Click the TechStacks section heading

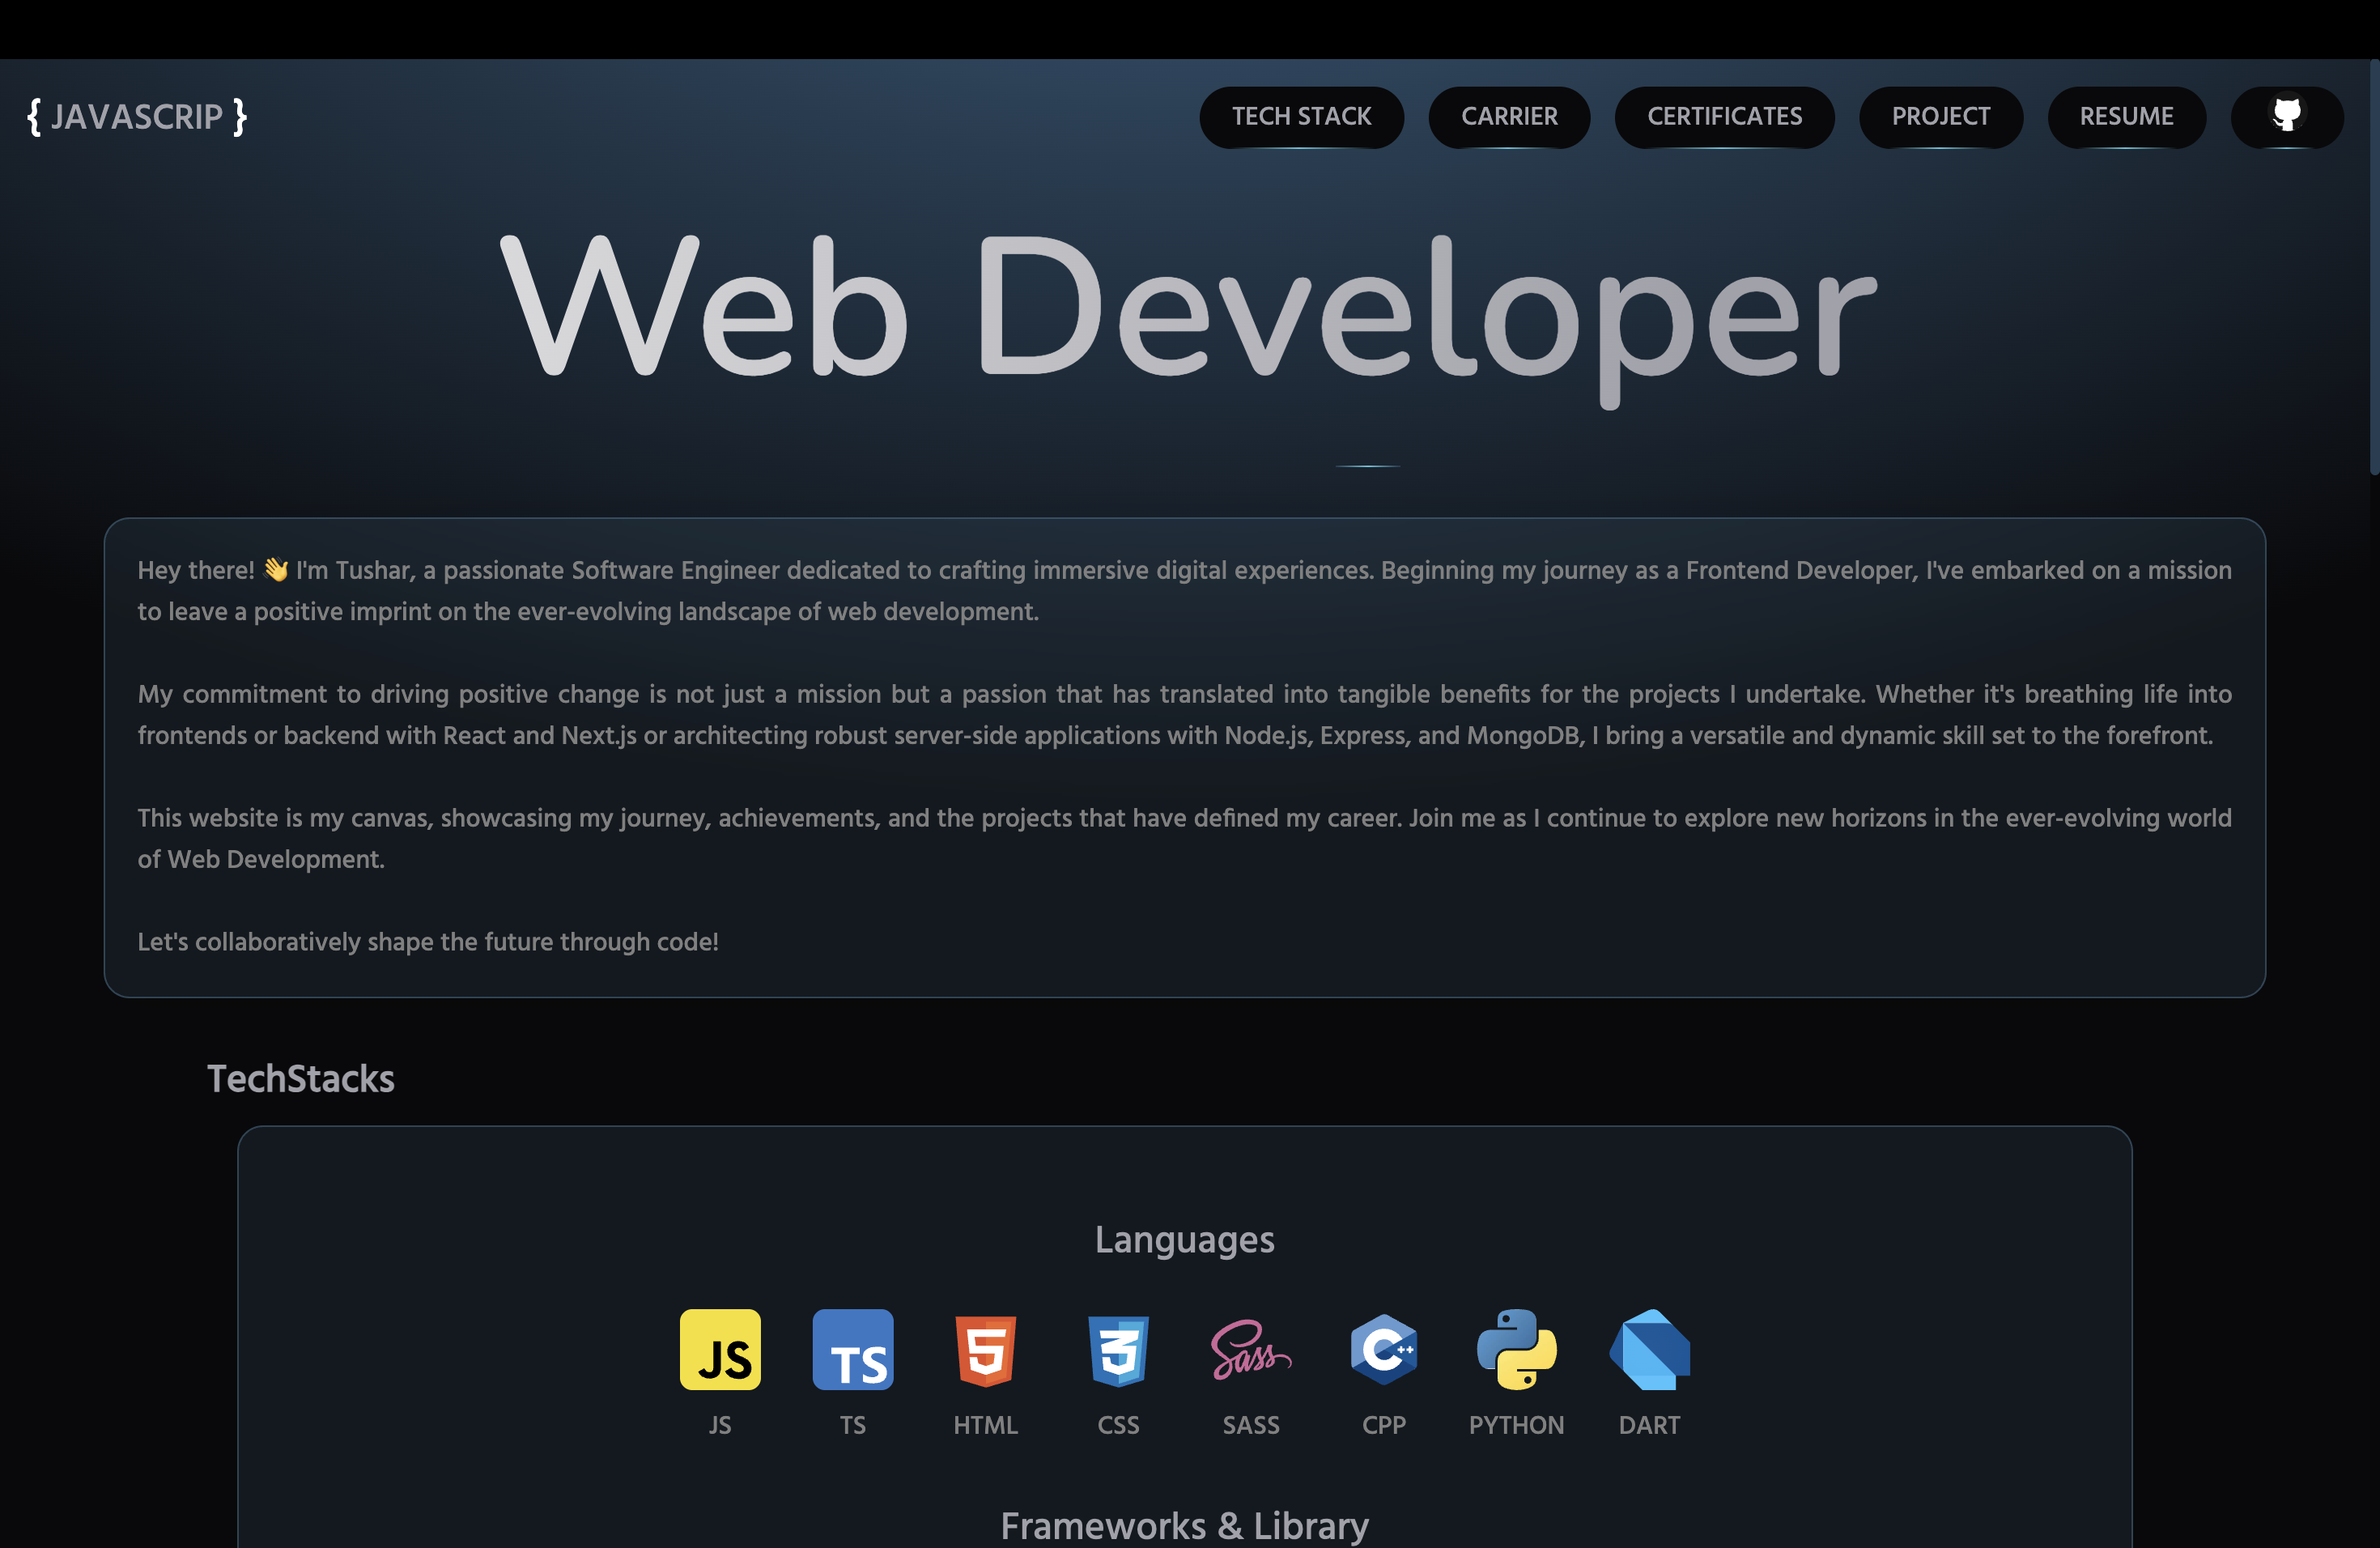(x=300, y=1079)
